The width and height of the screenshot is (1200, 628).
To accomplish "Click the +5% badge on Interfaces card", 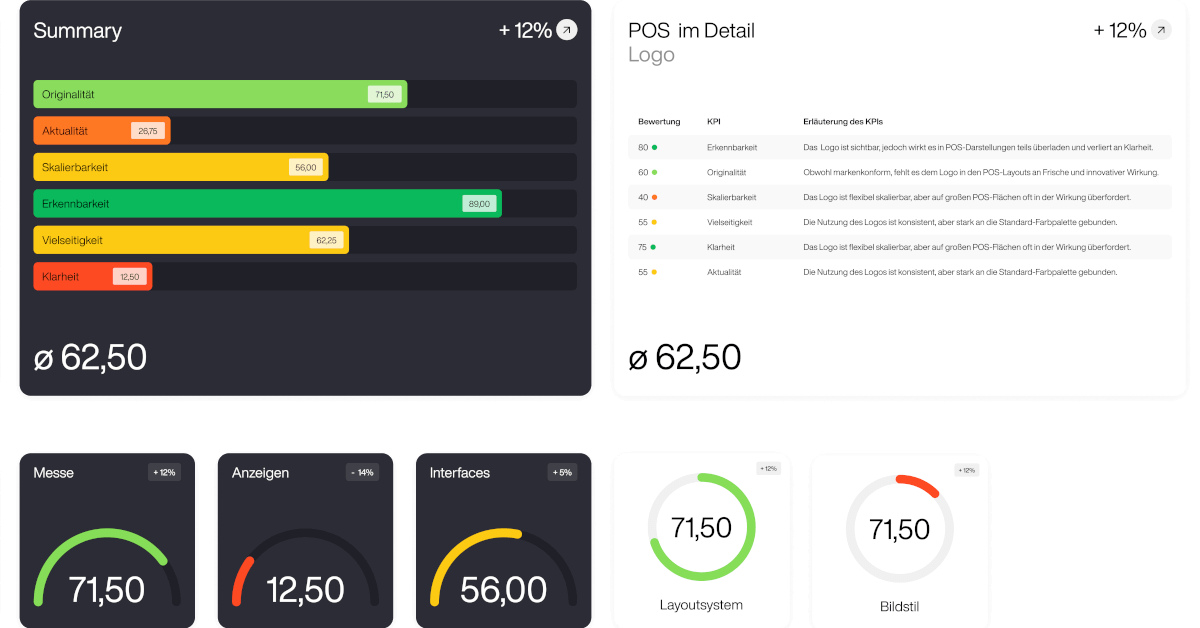I will [561, 472].
